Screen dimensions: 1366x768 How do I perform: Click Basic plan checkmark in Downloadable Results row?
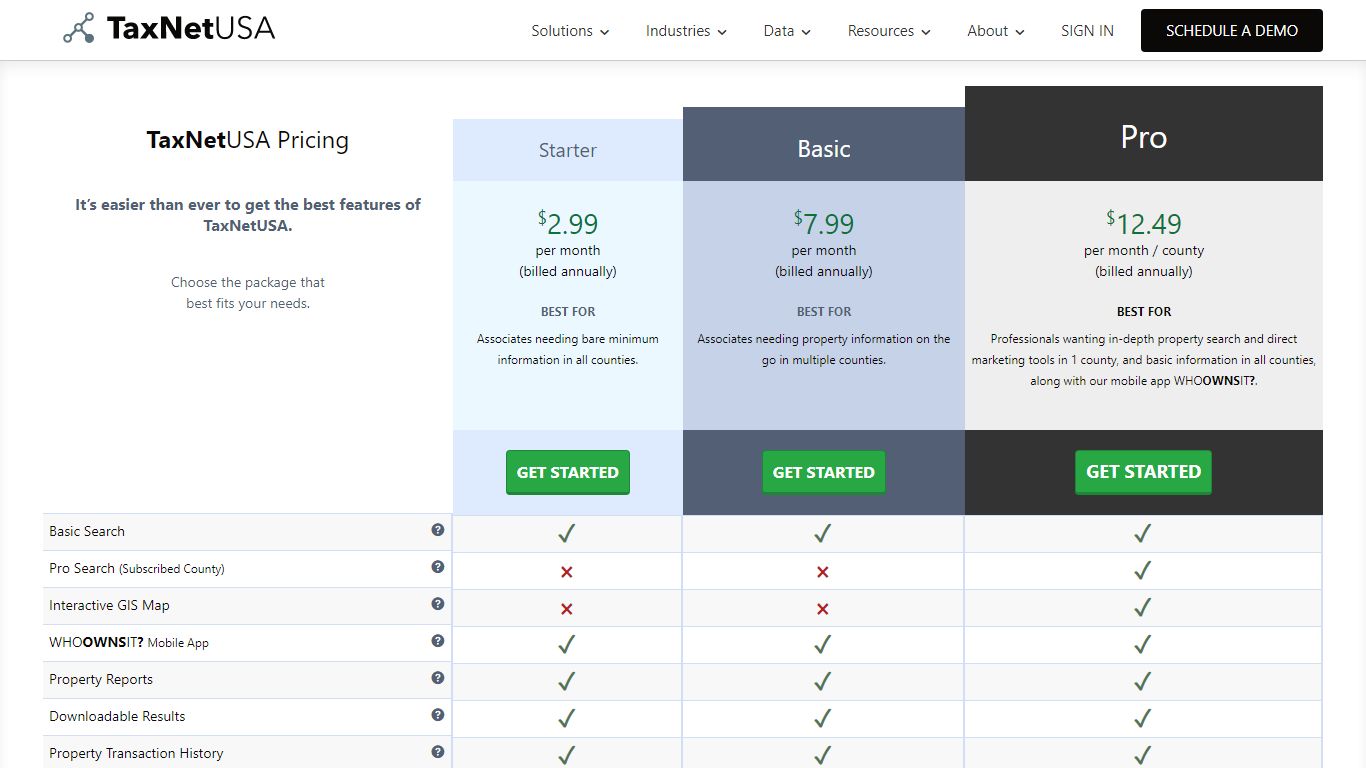coord(823,719)
